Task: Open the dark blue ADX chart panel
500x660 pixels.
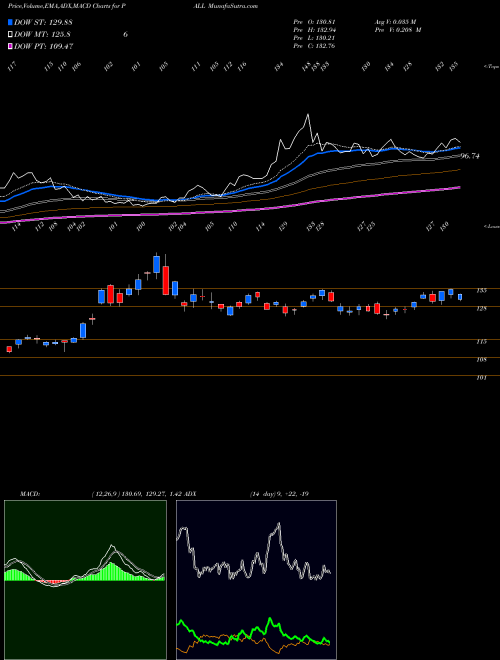Action: tap(256, 580)
